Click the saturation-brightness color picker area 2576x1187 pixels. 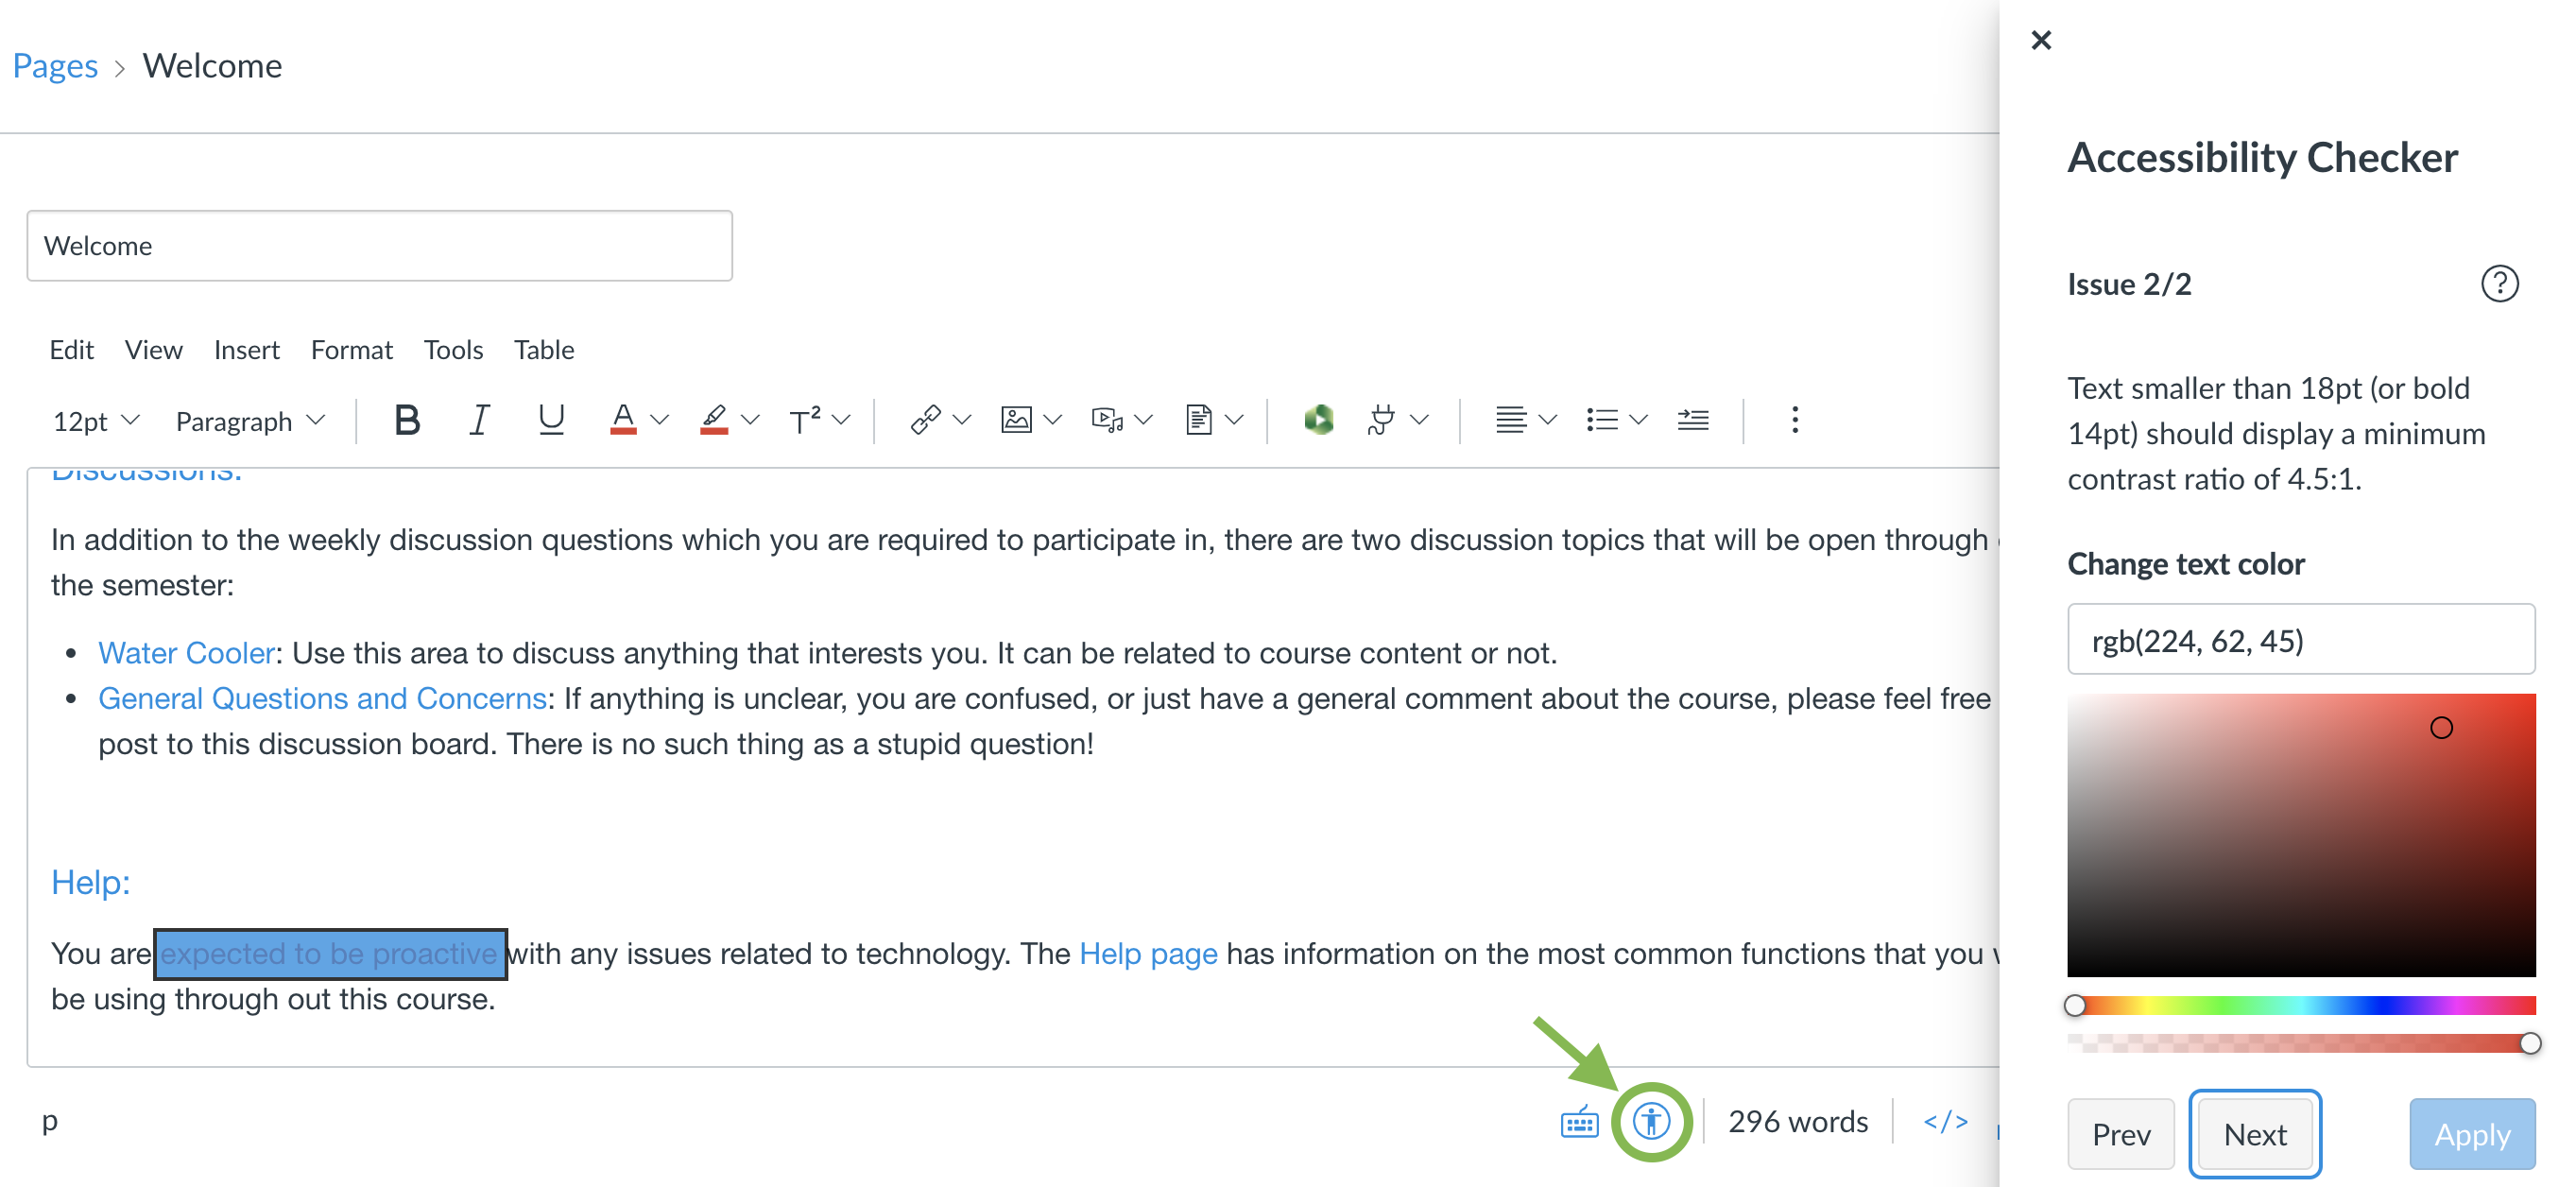[x=2301, y=835]
